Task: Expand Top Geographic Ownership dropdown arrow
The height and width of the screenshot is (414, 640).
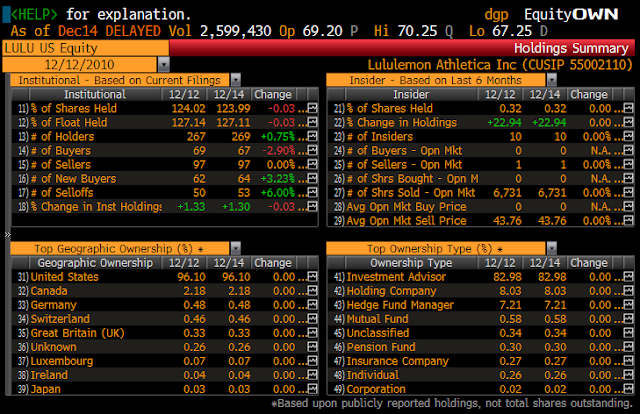Action: tap(236, 248)
